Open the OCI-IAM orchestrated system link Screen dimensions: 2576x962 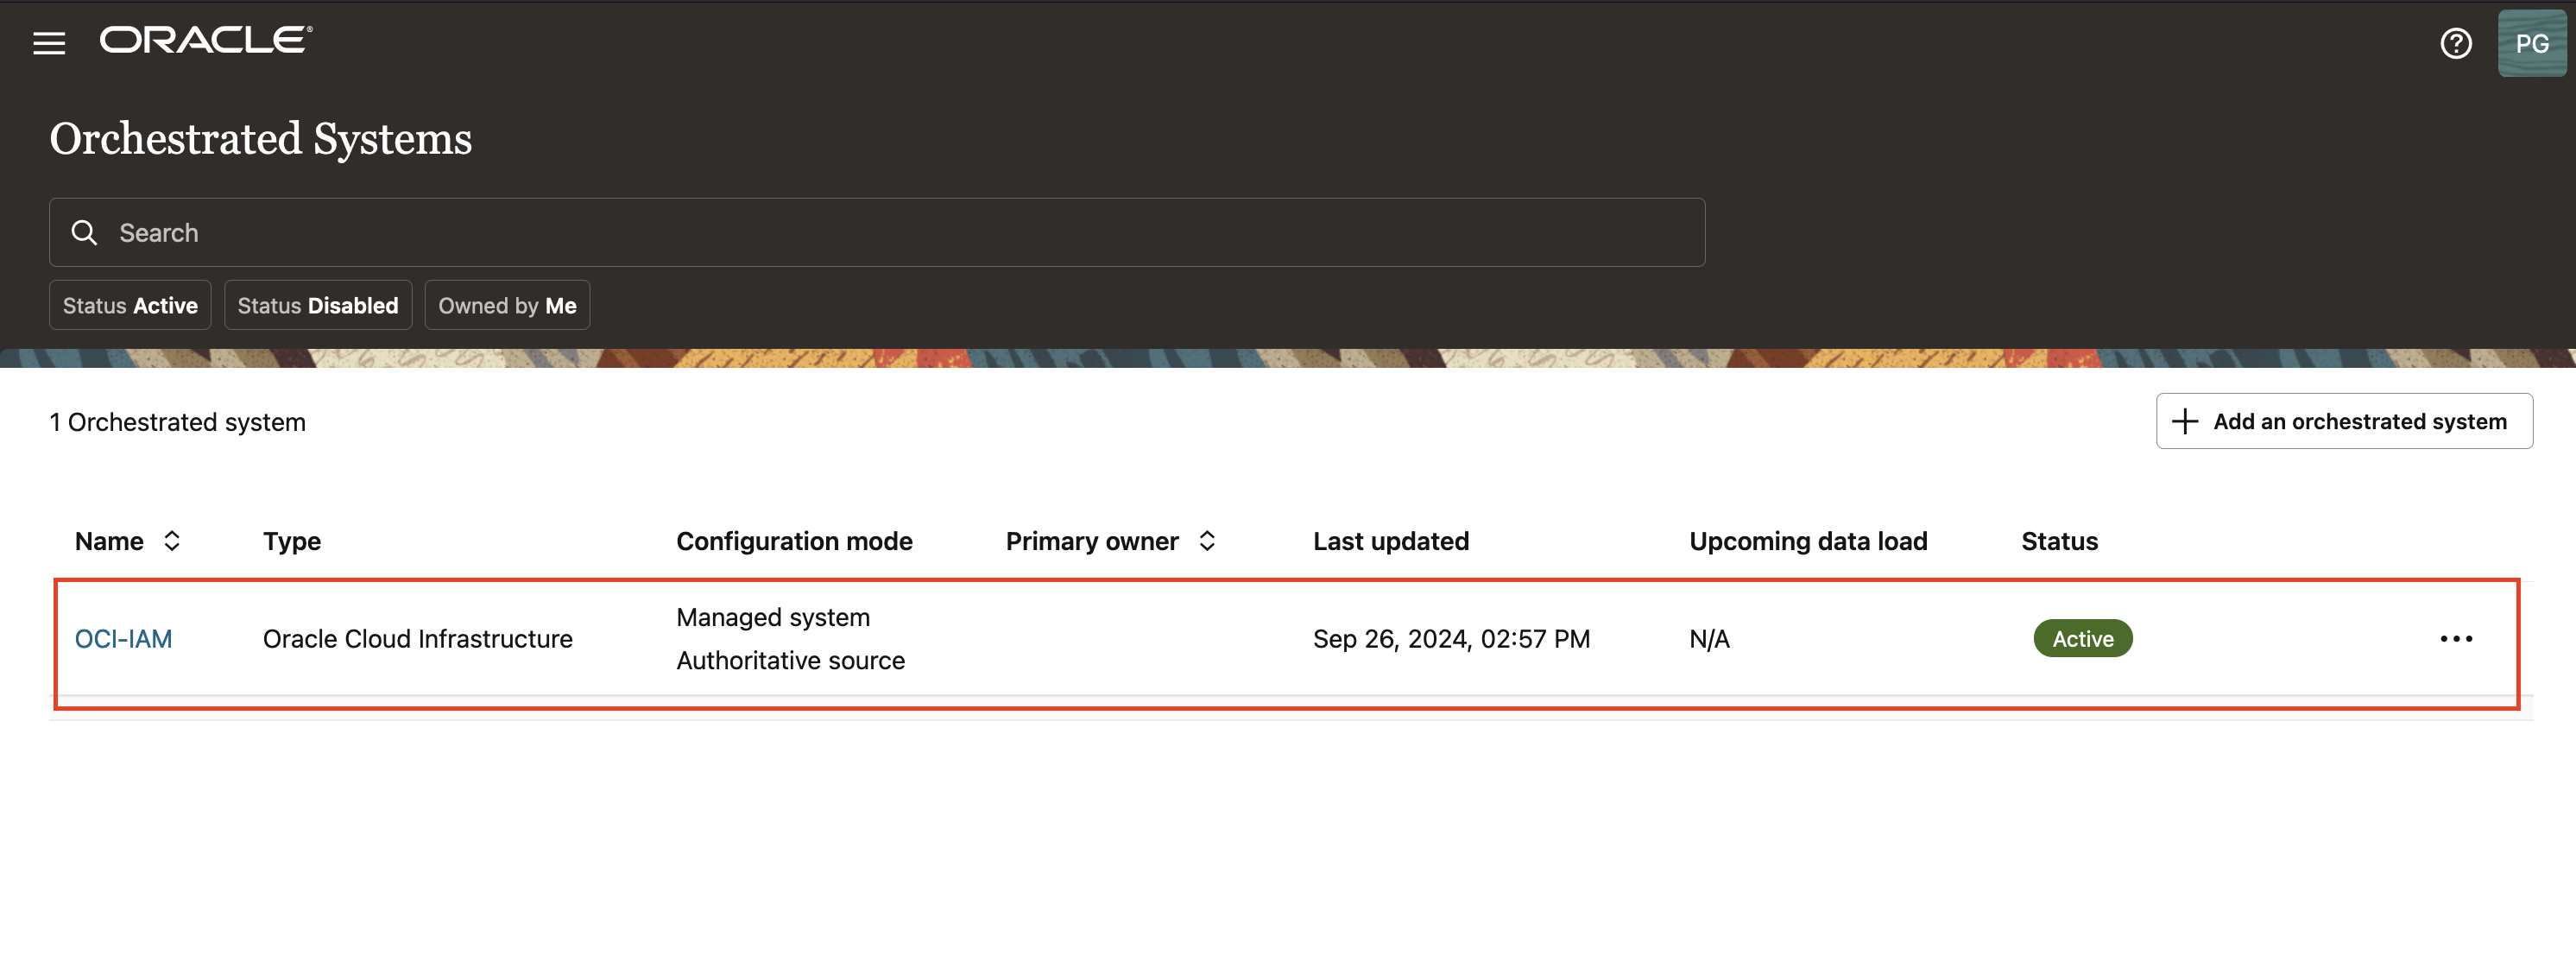click(123, 638)
